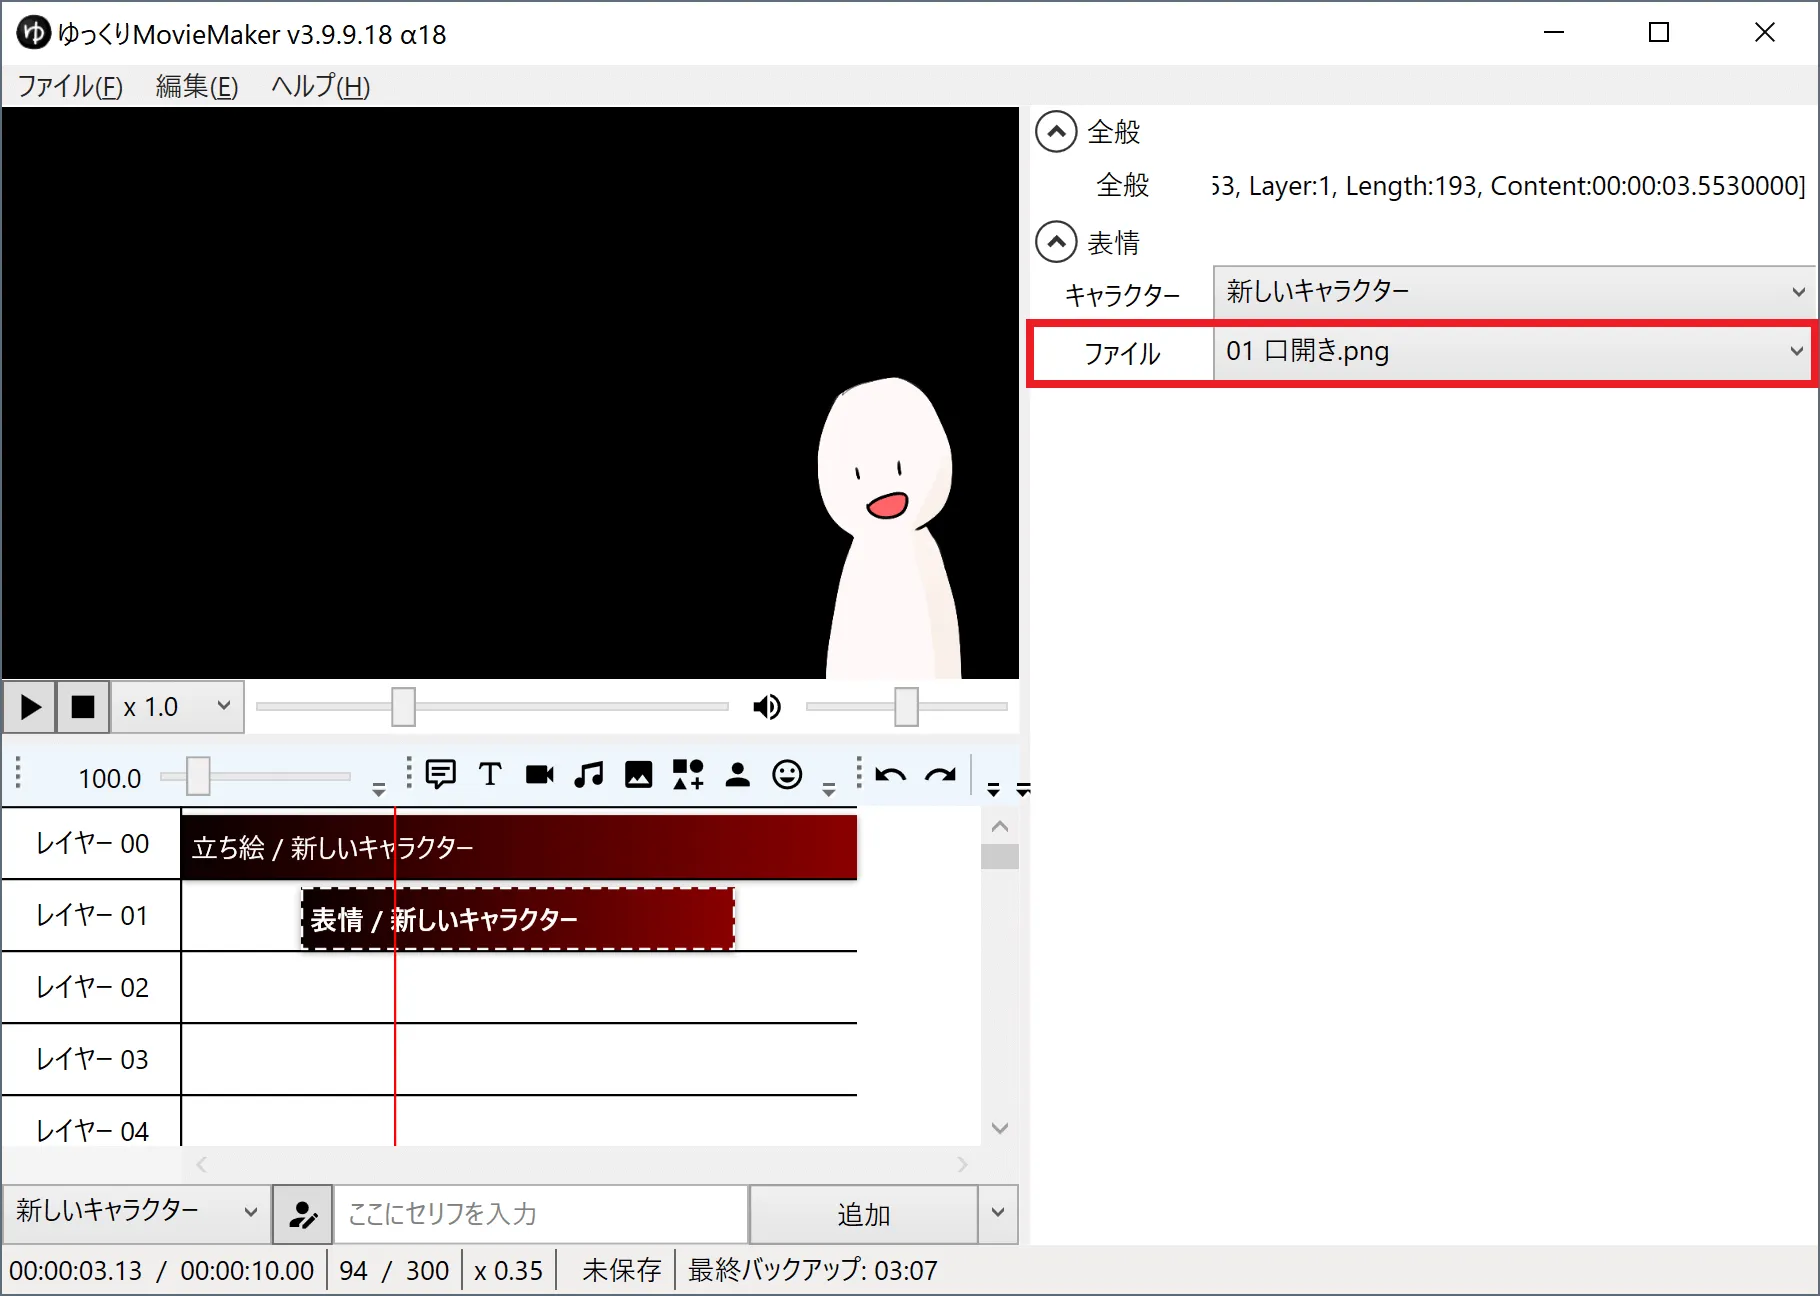Screen dimensions: 1820x1296
Task: Redo the last action
Action: (x=941, y=775)
